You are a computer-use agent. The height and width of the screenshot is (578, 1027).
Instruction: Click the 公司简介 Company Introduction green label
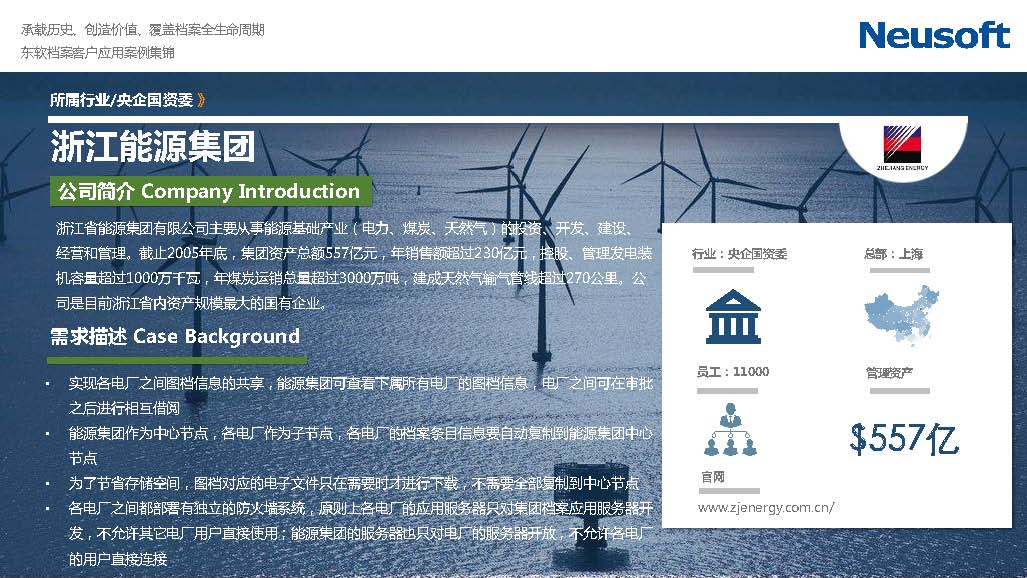[x=210, y=191]
